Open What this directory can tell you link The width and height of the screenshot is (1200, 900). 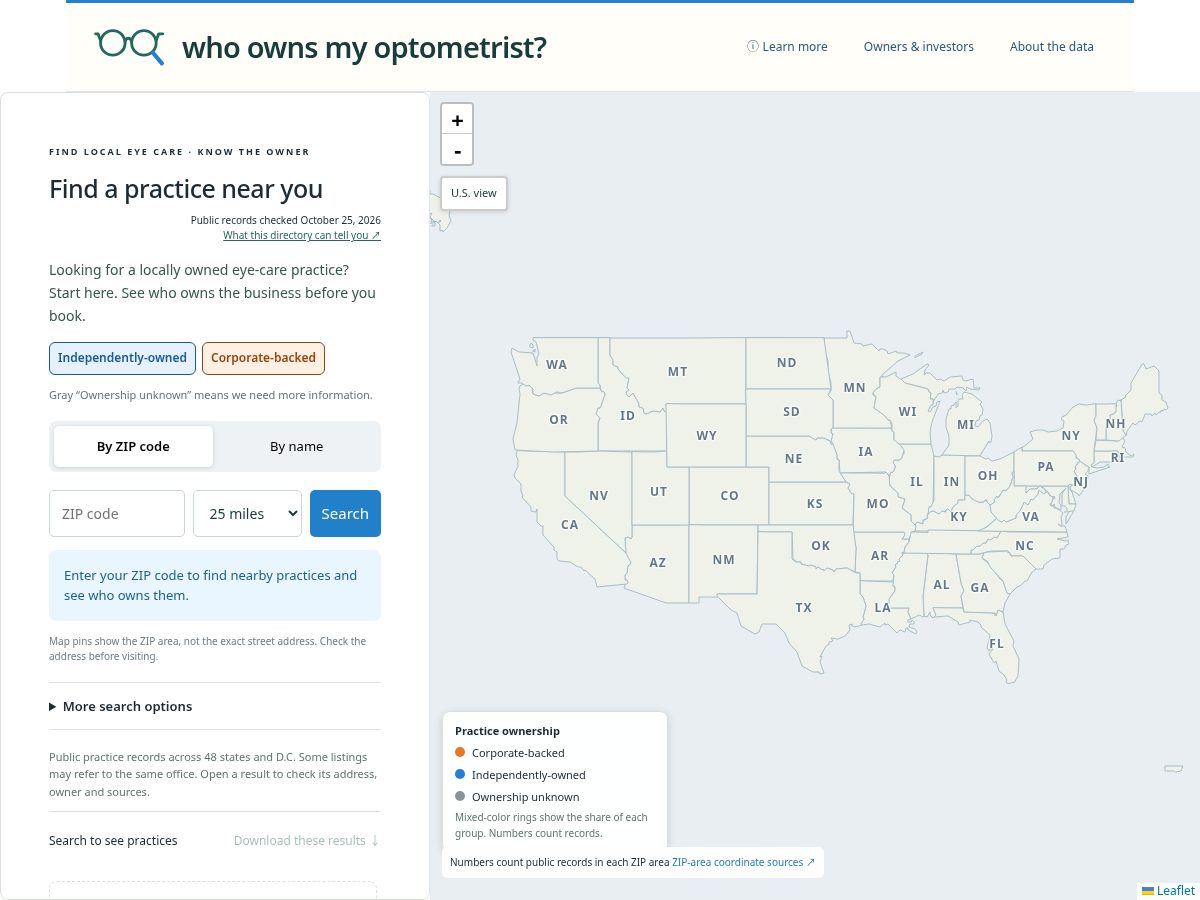pos(302,236)
